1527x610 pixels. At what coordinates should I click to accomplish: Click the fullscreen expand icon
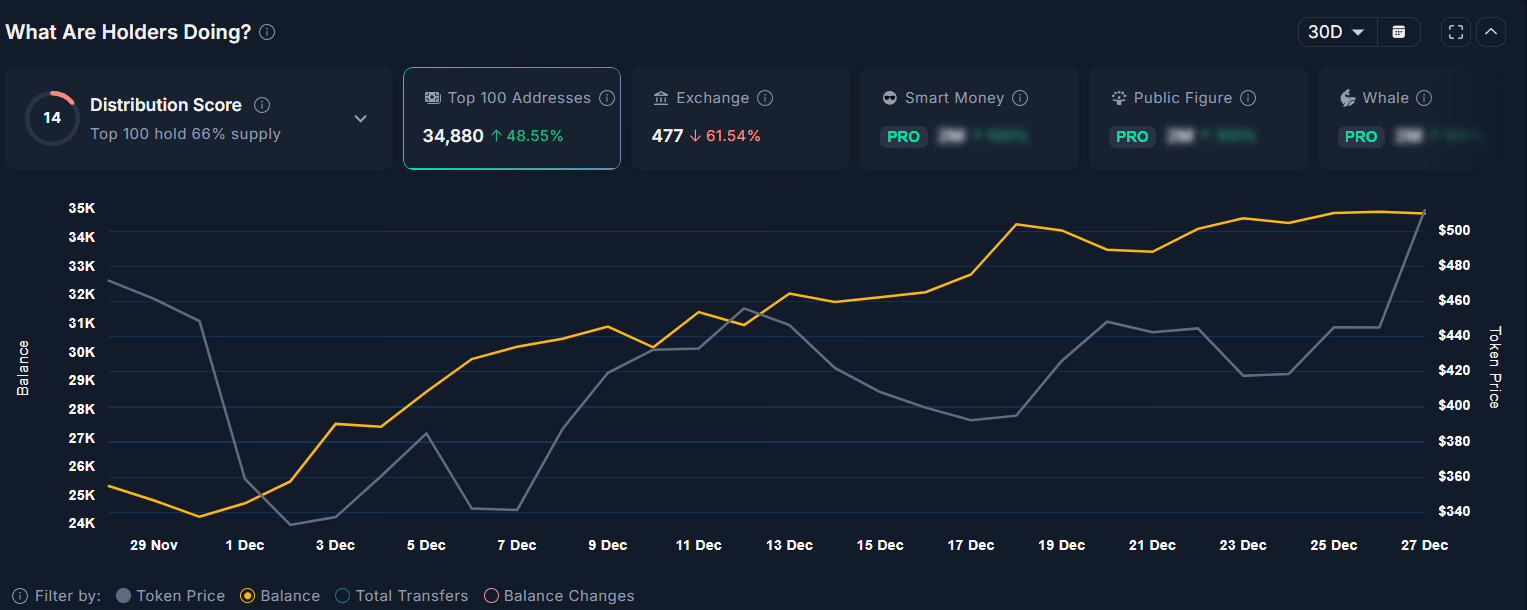point(1456,32)
